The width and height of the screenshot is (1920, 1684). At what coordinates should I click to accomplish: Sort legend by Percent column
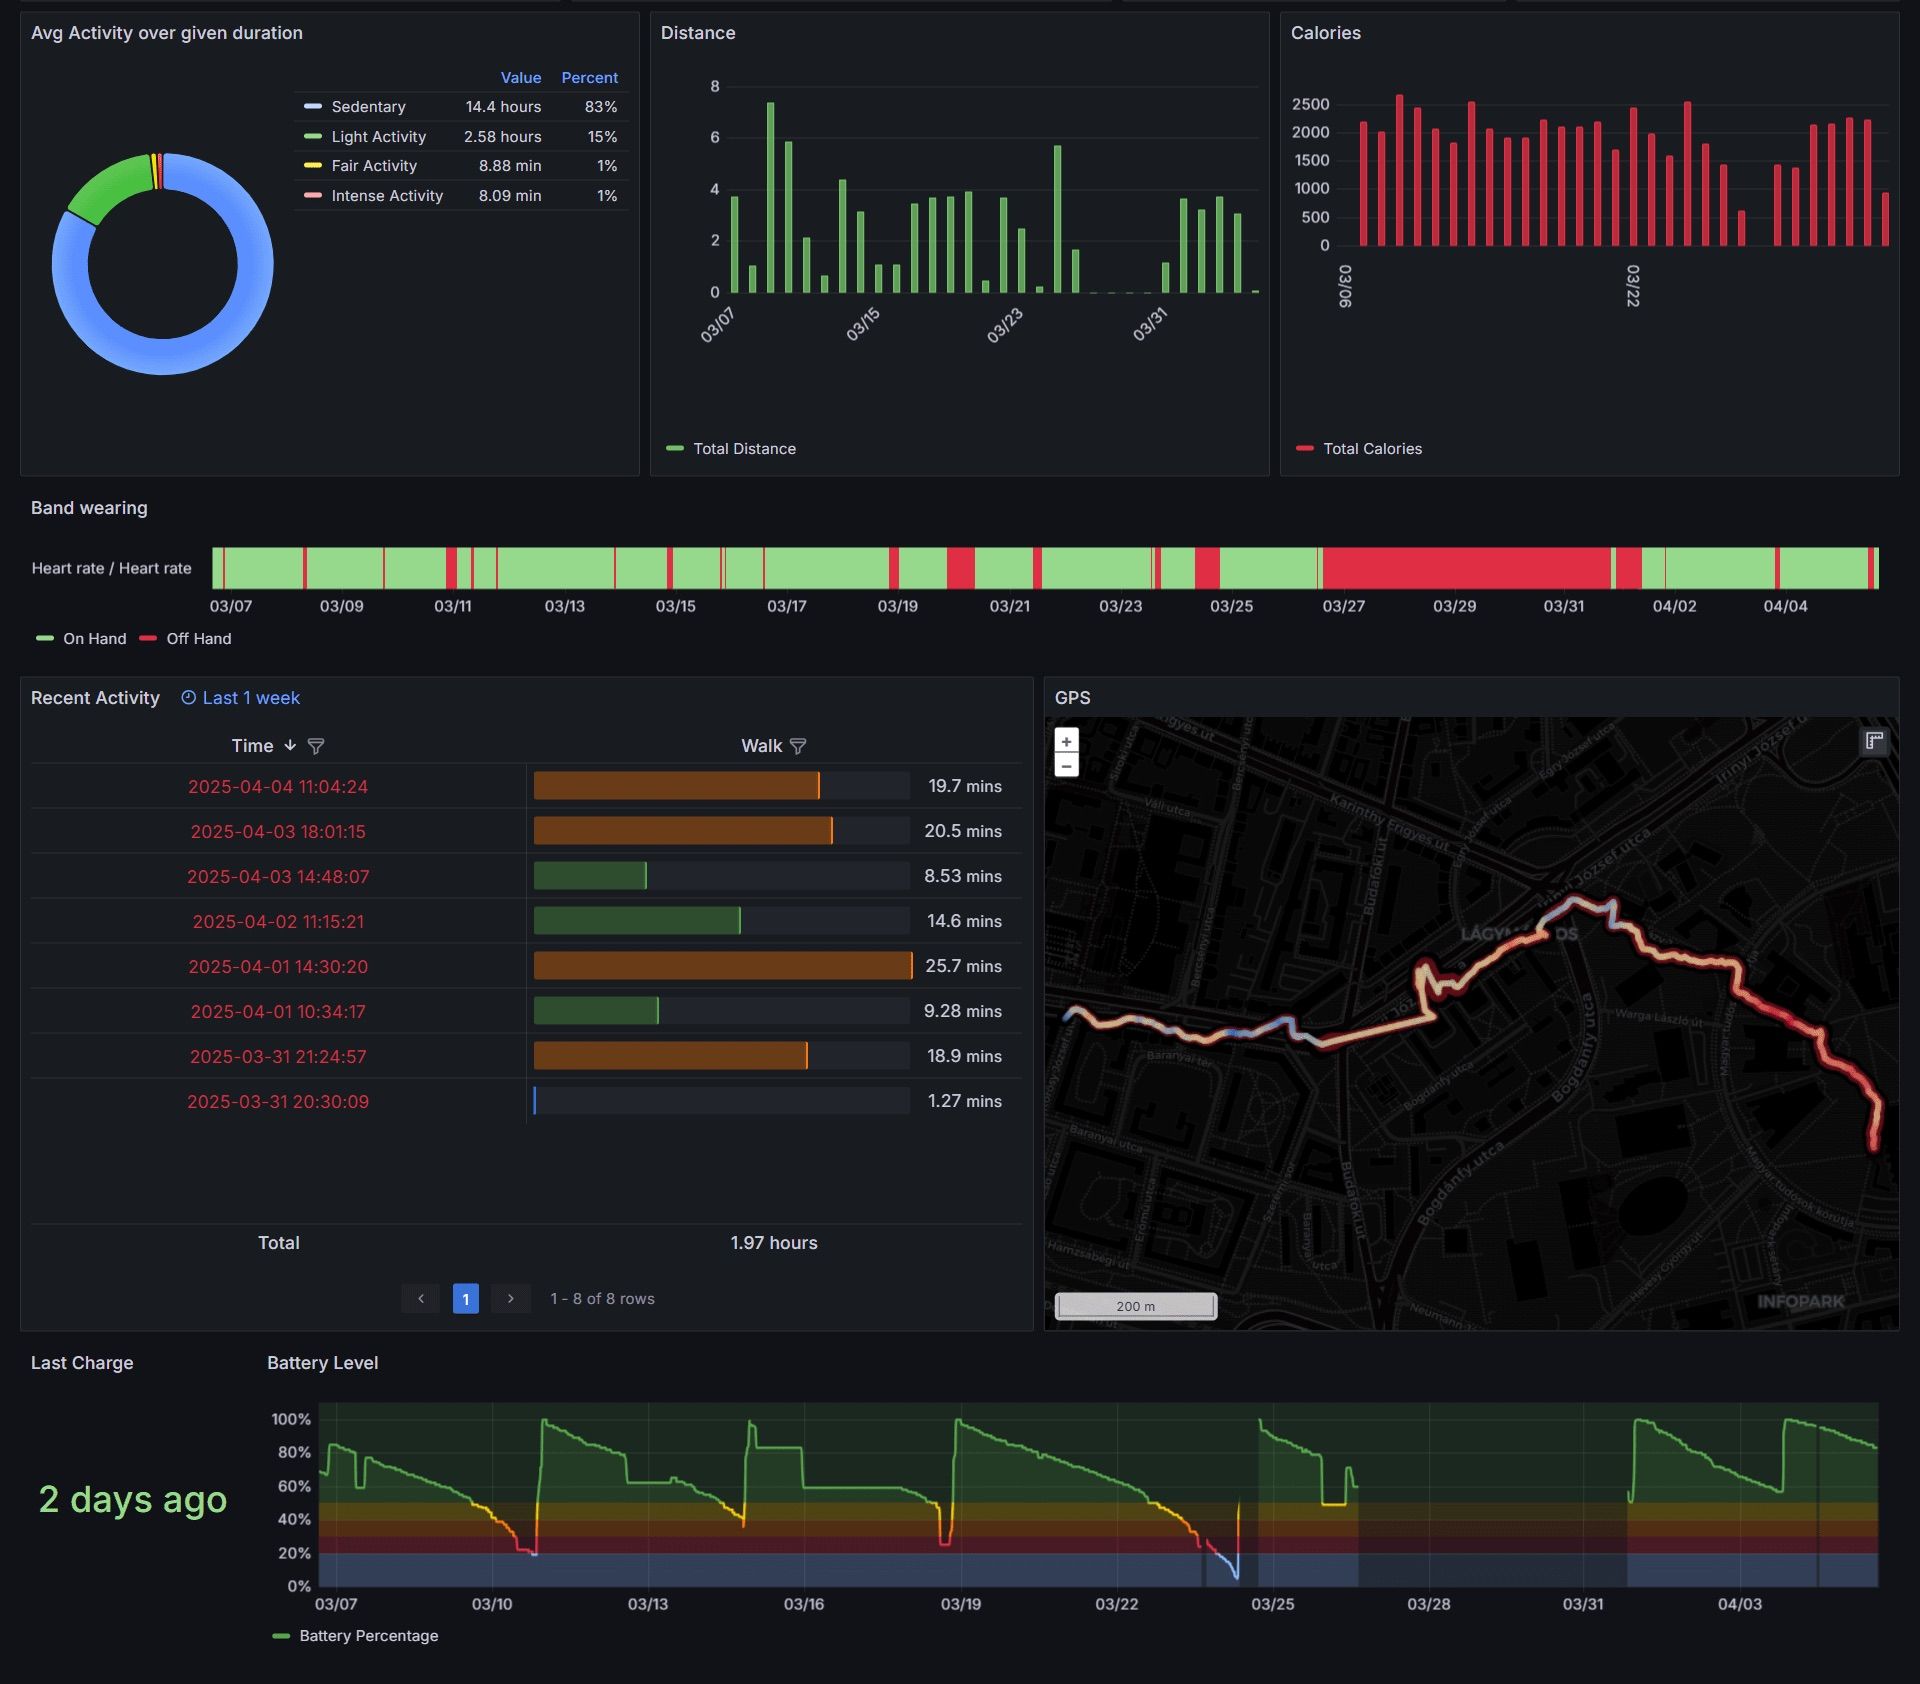pyautogui.click(x=589, y=78)
